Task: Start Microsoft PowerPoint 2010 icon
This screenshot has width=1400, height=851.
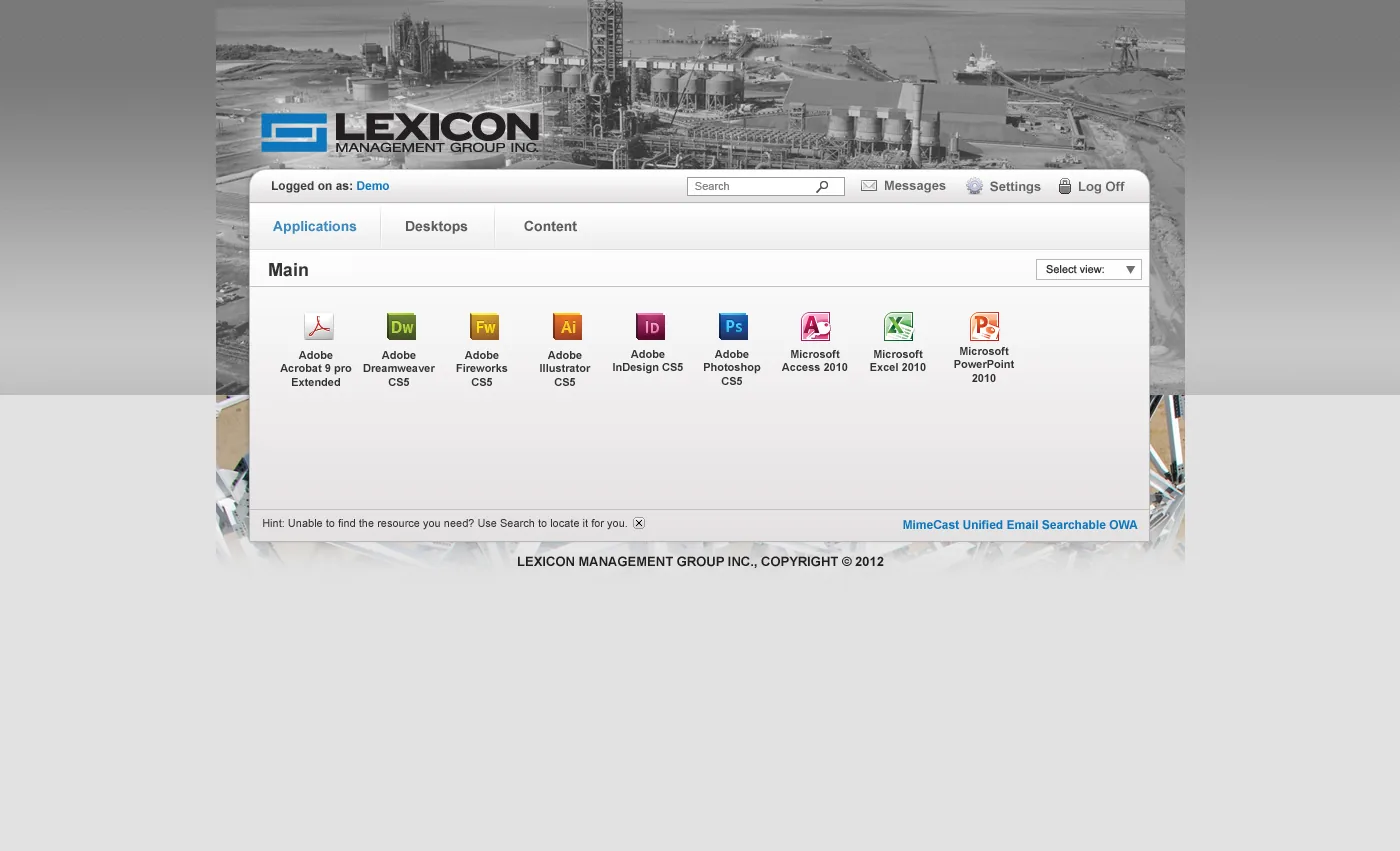Action: pyautogui.click(x=984, y=327)
